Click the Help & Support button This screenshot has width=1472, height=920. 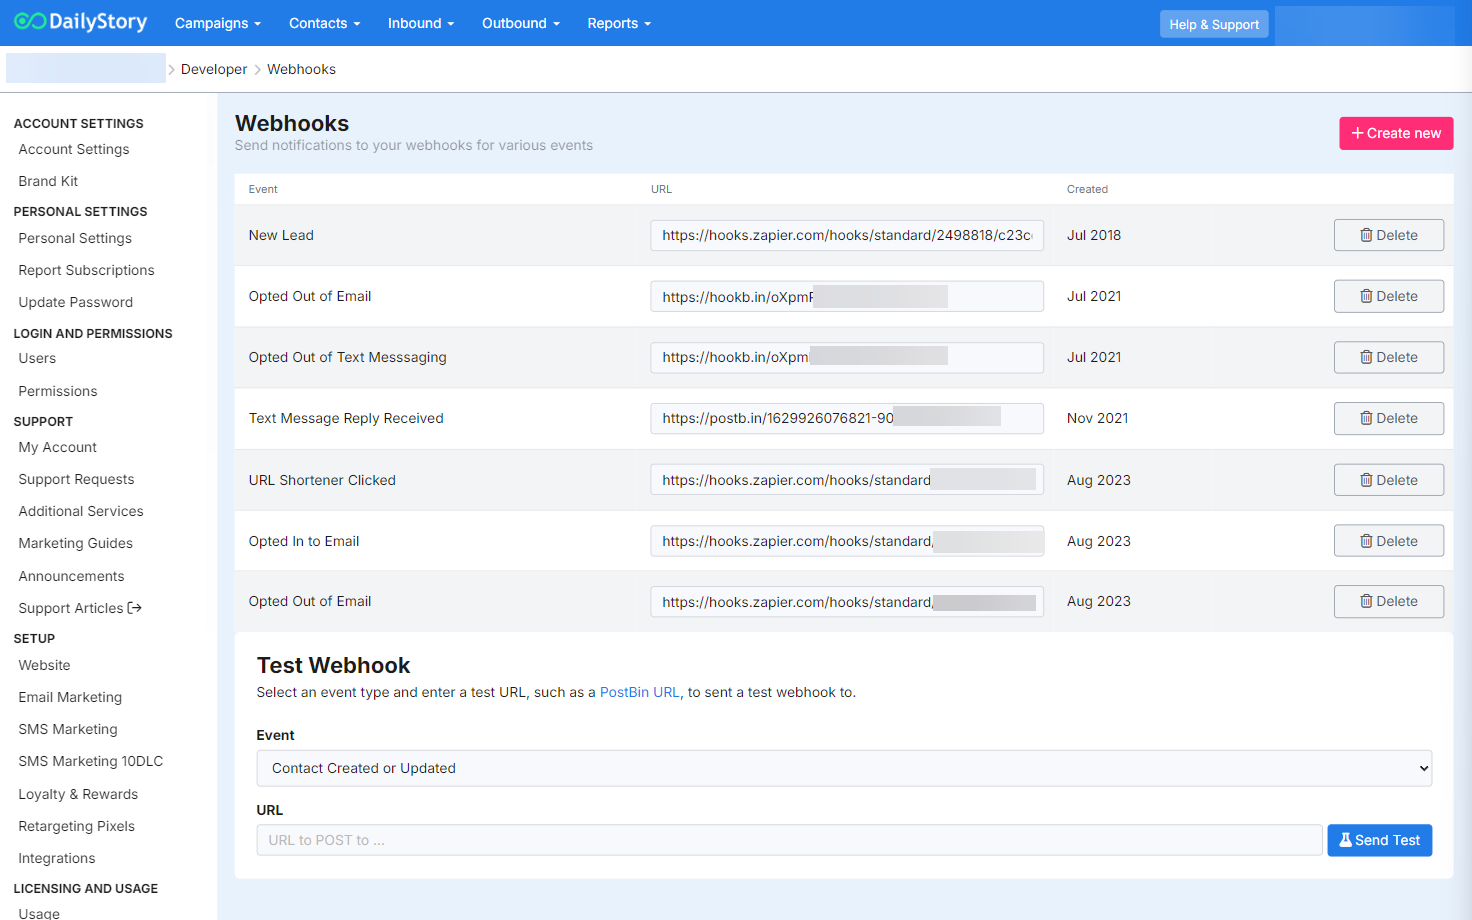(x=1213, y=24)
